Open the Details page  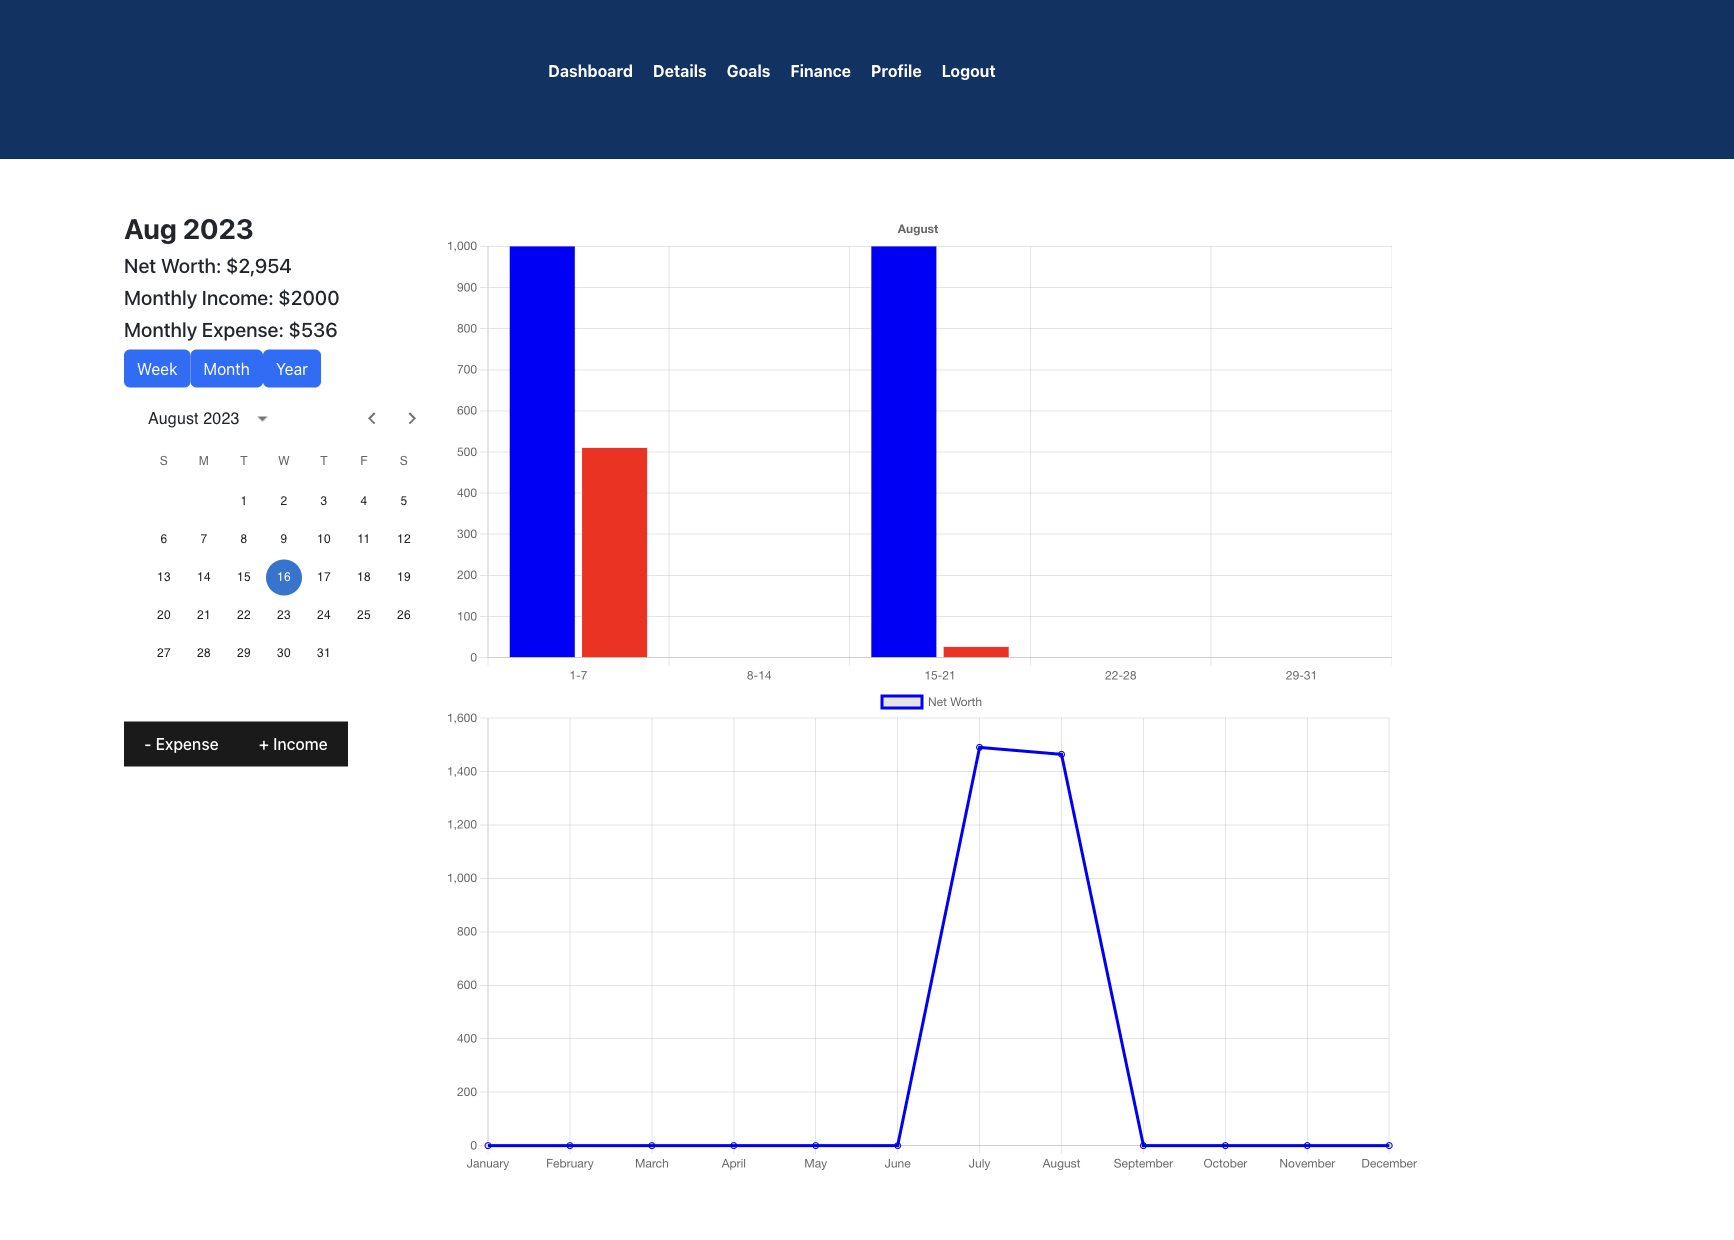click(679, 71)
